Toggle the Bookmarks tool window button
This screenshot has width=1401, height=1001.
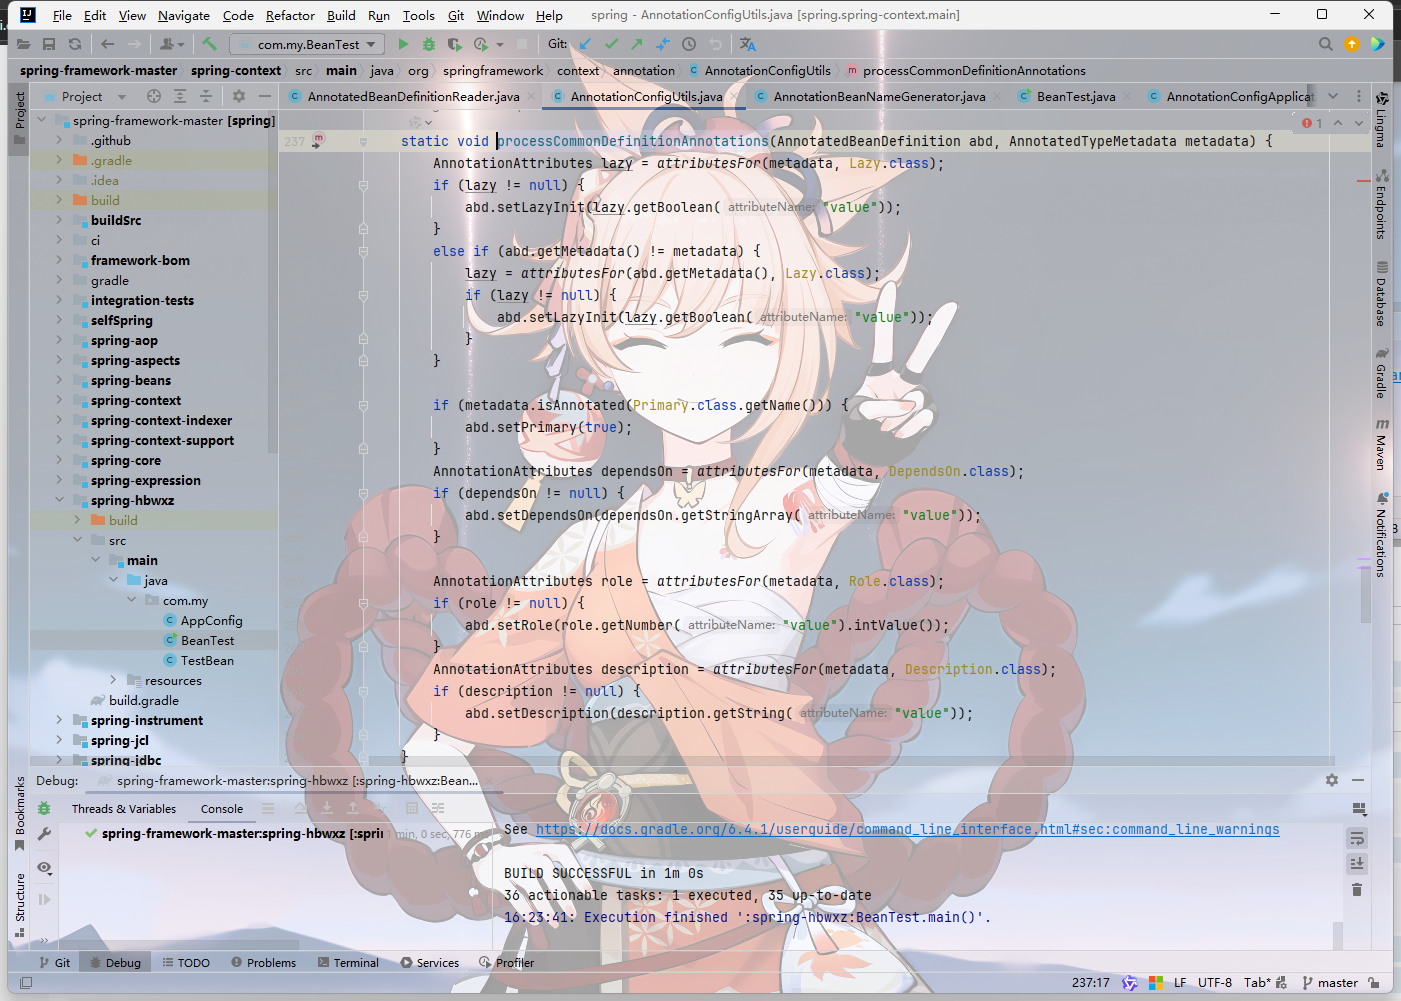[x=20, y=813]
